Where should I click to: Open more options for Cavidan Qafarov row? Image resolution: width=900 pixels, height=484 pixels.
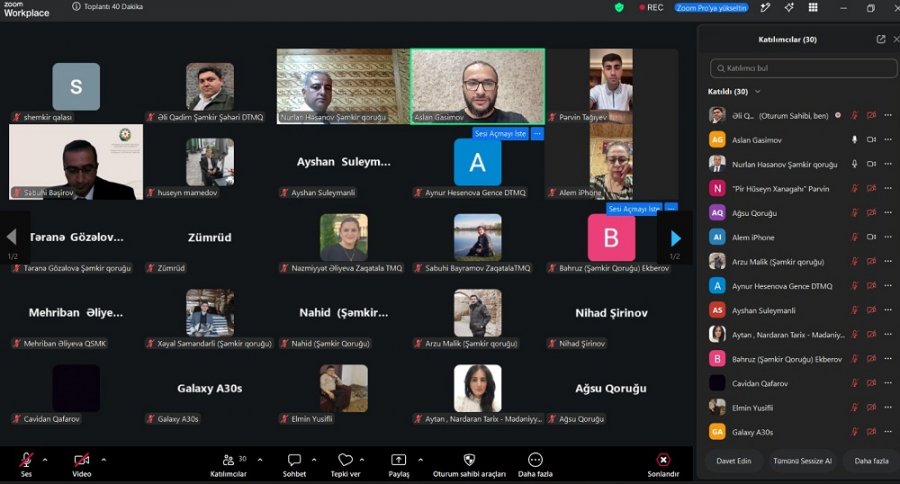pyautogui.click(x=888, y=383)
